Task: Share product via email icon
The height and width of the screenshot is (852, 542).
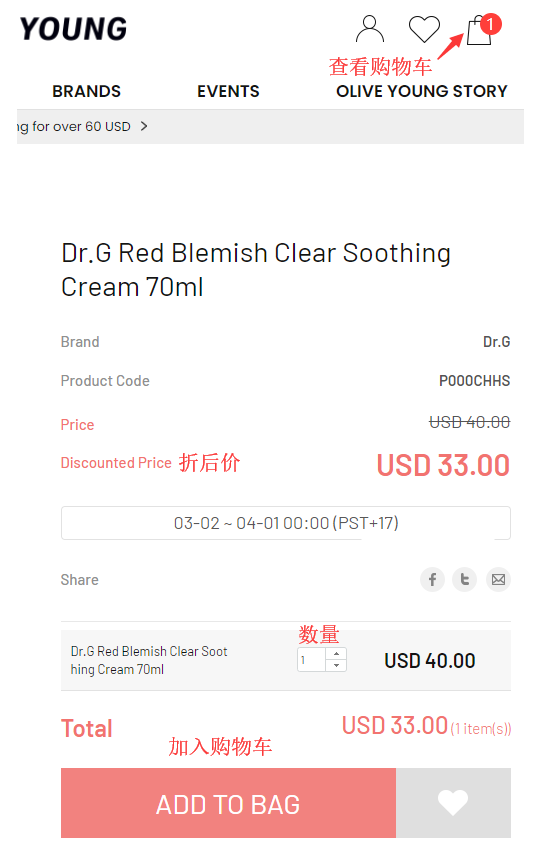Action: click(x=498, y=579)
